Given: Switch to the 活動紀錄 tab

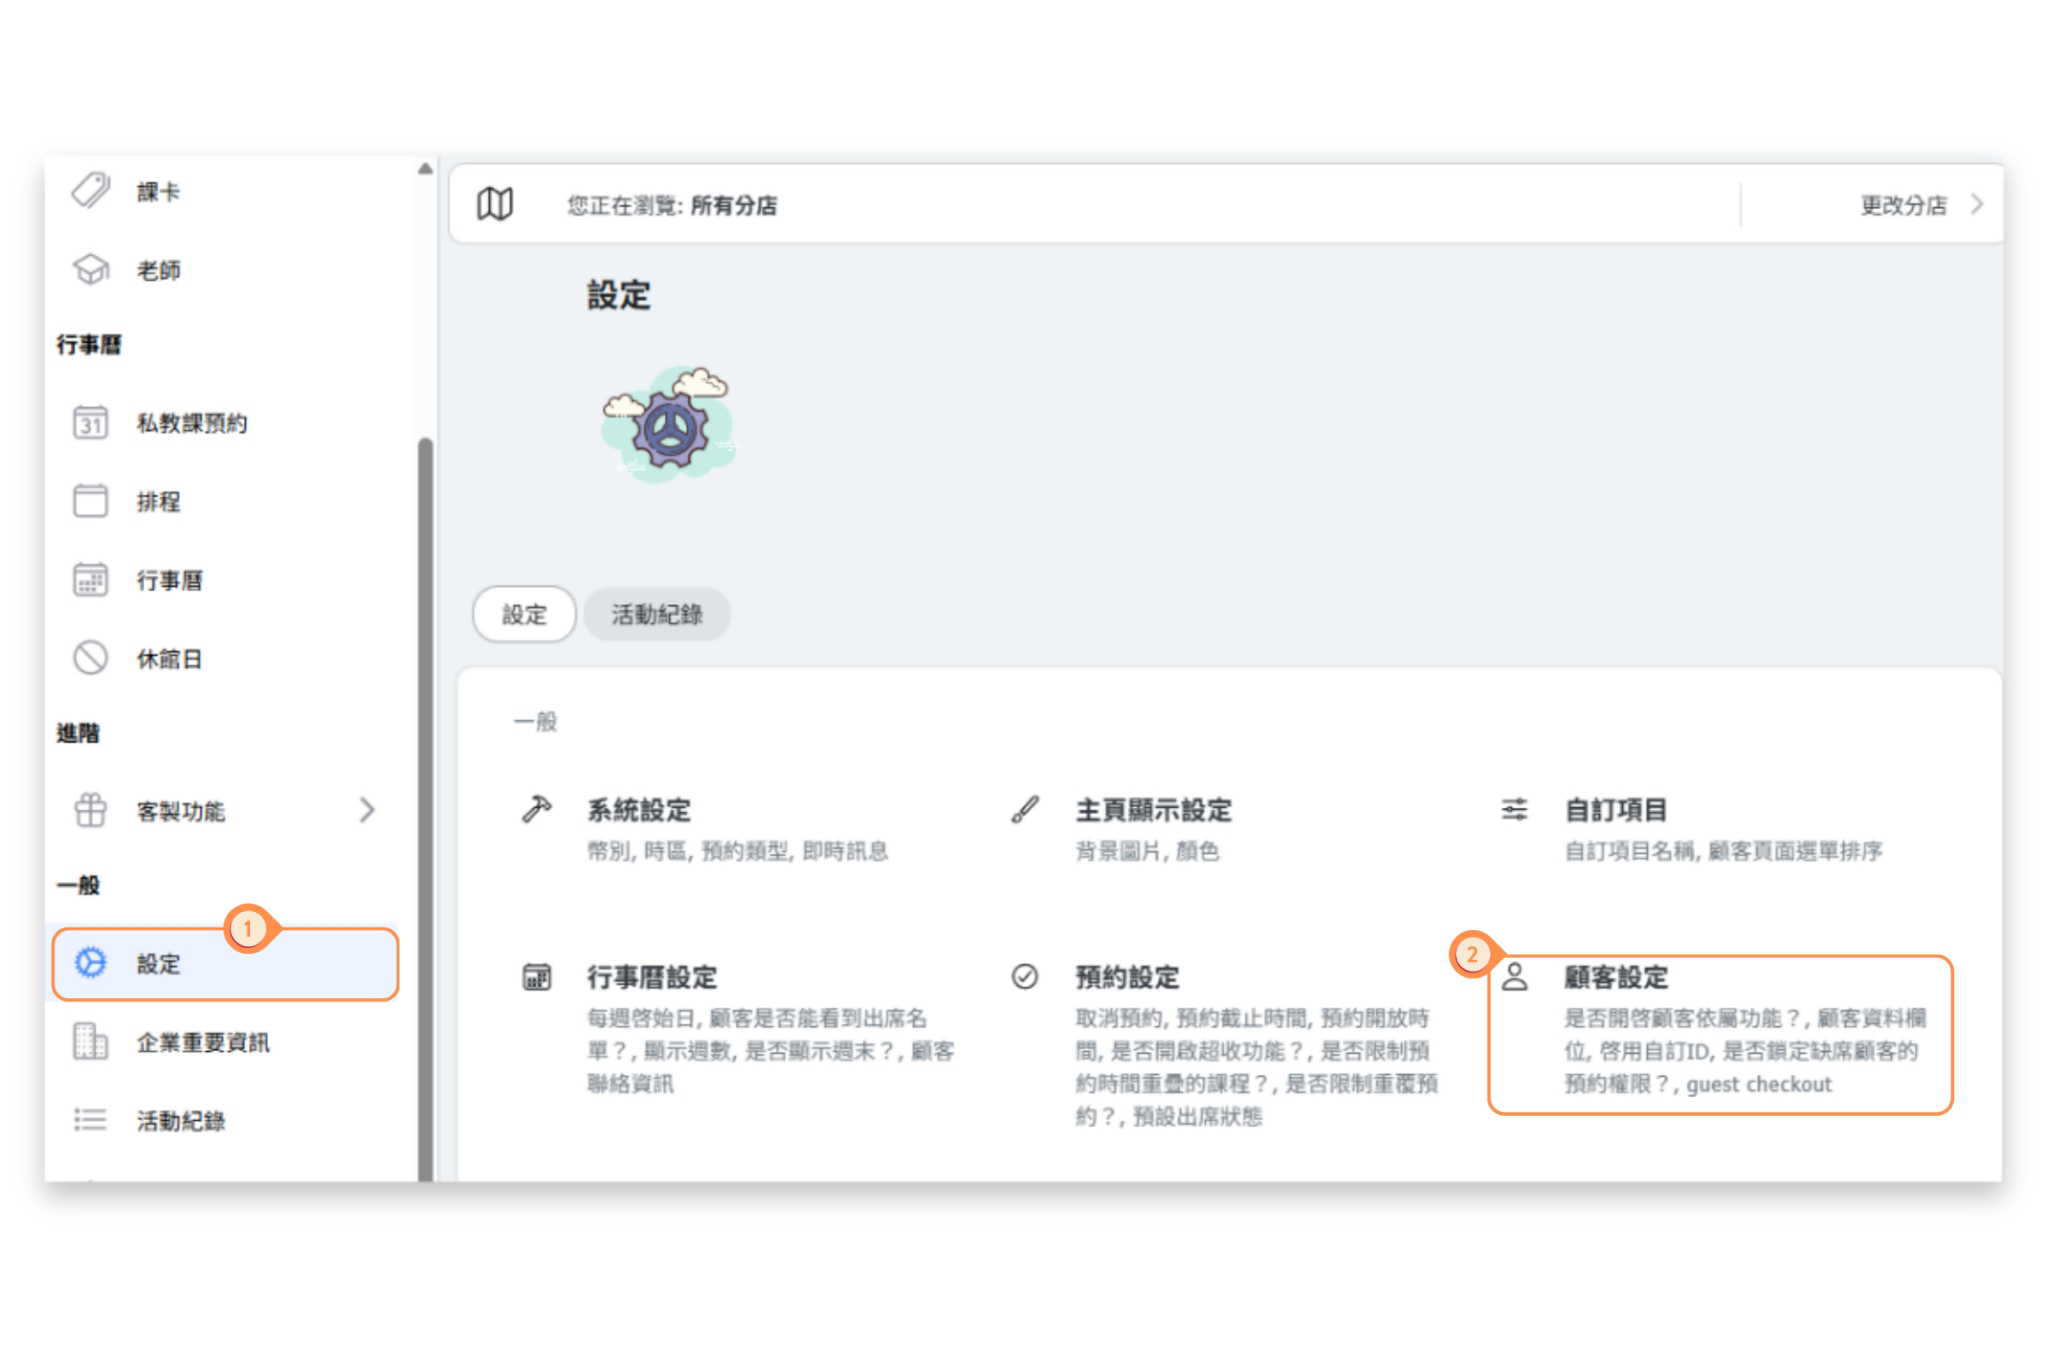Looking at the screenshot, I should coord(657,614).
